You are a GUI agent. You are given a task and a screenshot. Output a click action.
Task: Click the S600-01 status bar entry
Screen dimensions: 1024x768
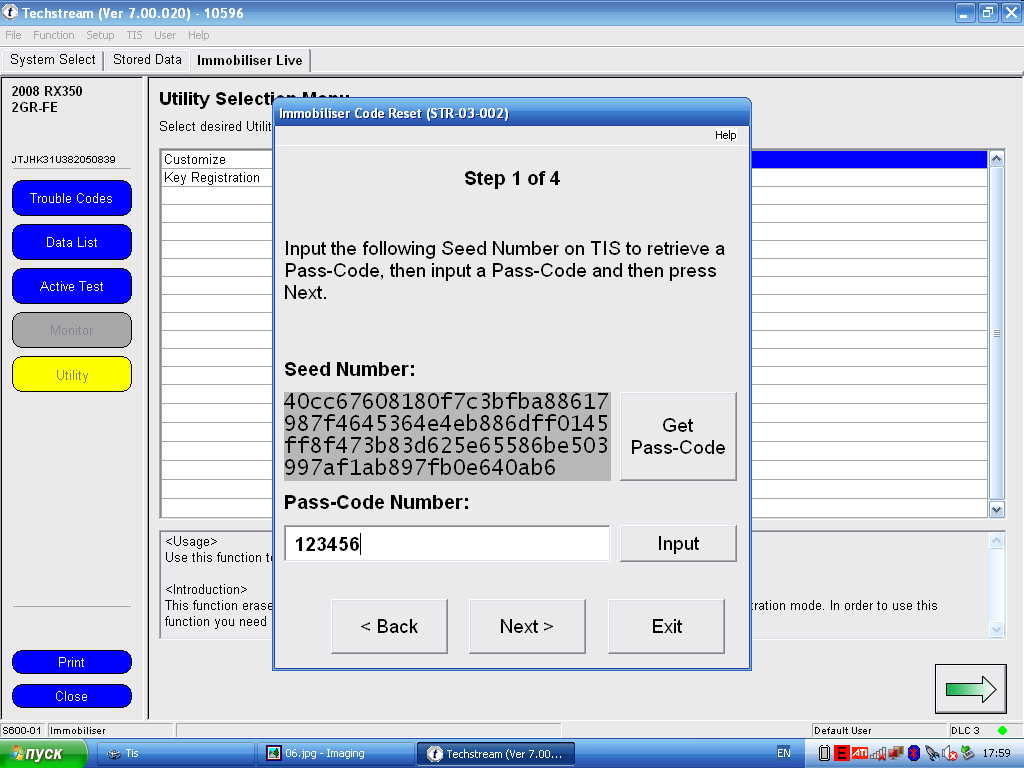coord(22,730)
